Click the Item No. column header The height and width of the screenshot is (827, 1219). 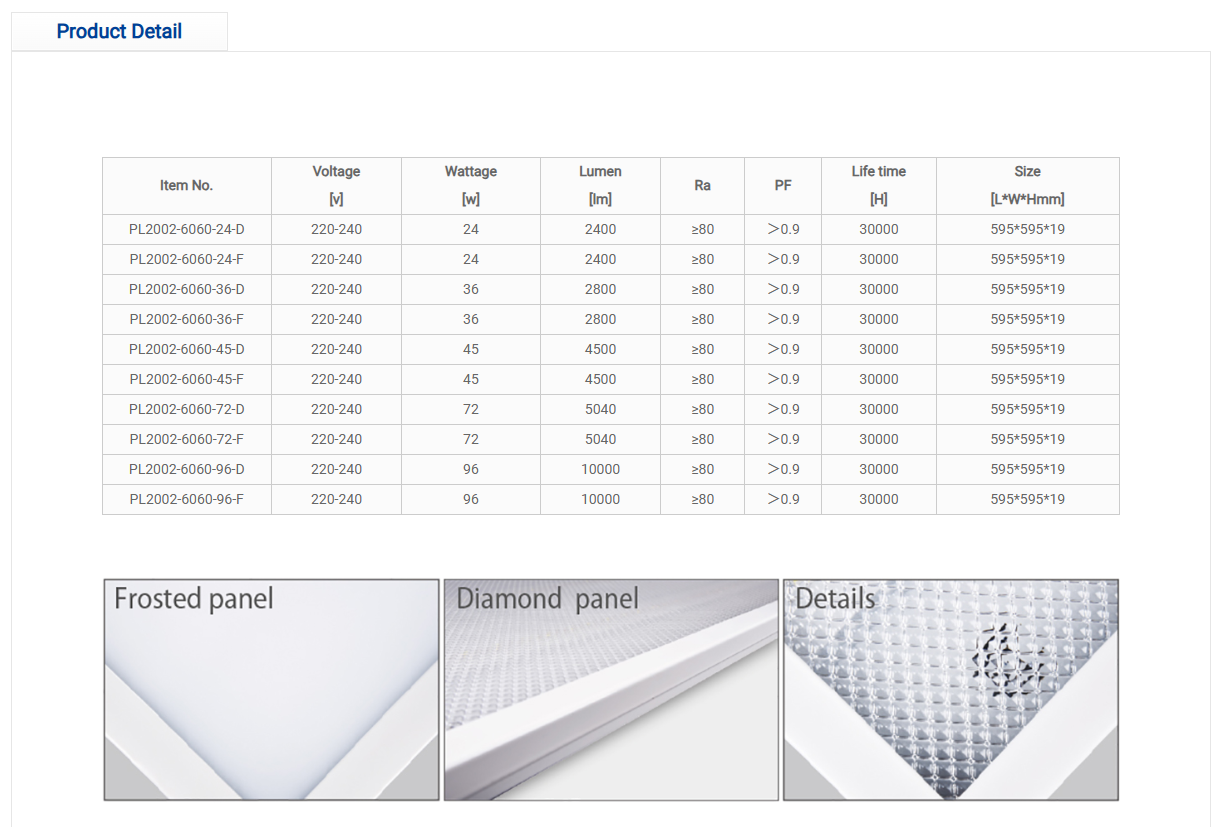[x=187, y=186]
